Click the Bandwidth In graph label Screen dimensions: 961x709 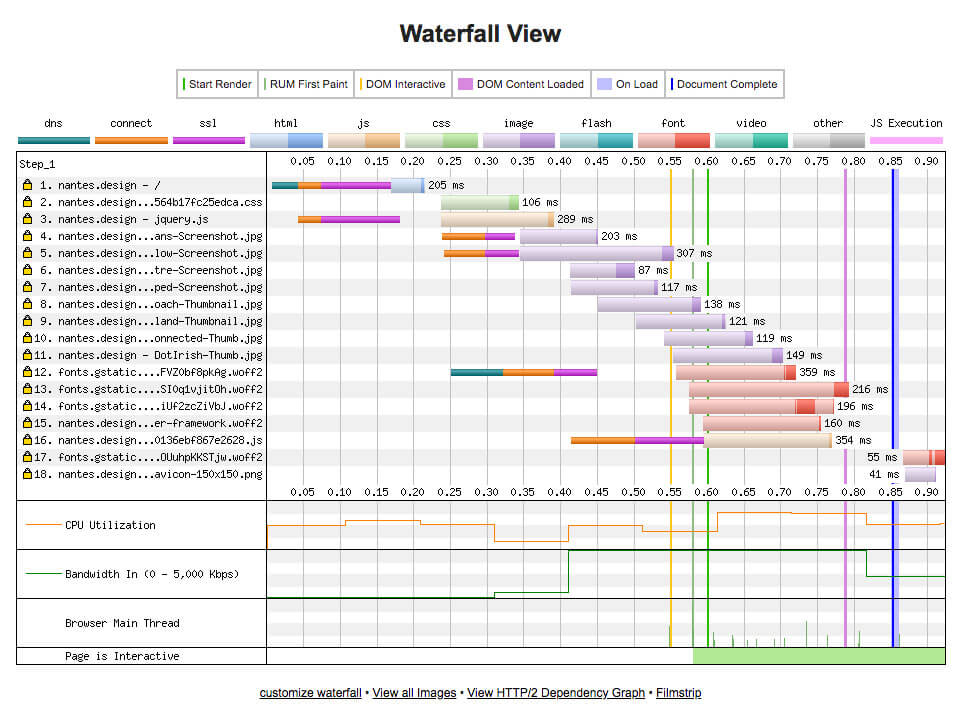coord(152,574)
